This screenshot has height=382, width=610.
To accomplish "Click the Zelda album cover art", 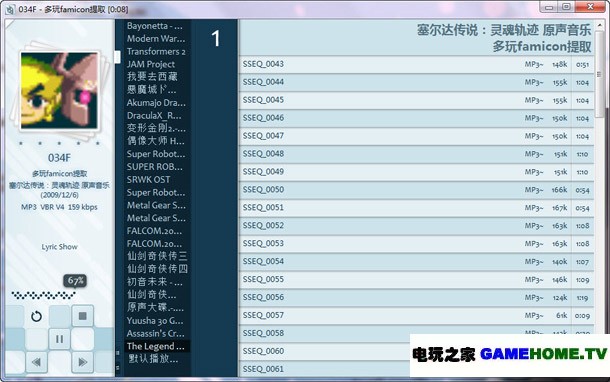I will click(x=59, y=90).
